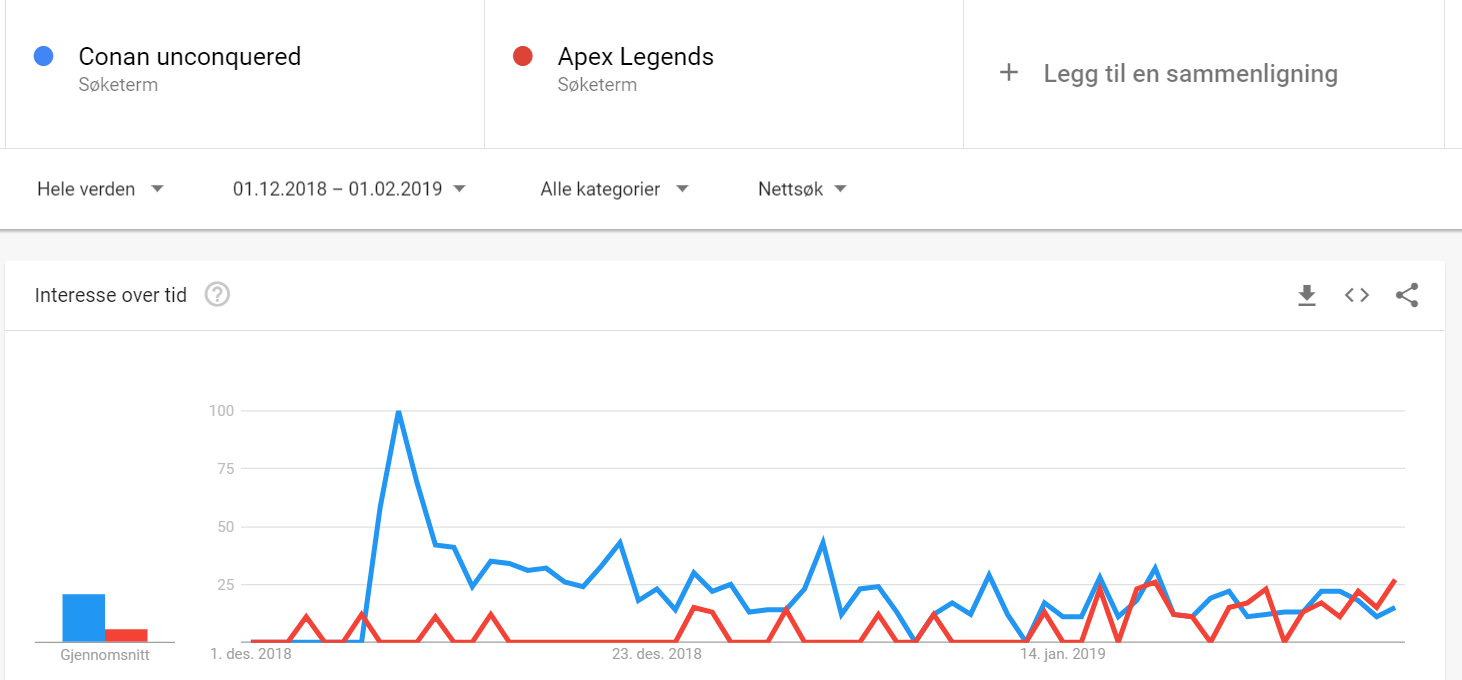Edit the Conan unconquered search term

pos(190,57)
